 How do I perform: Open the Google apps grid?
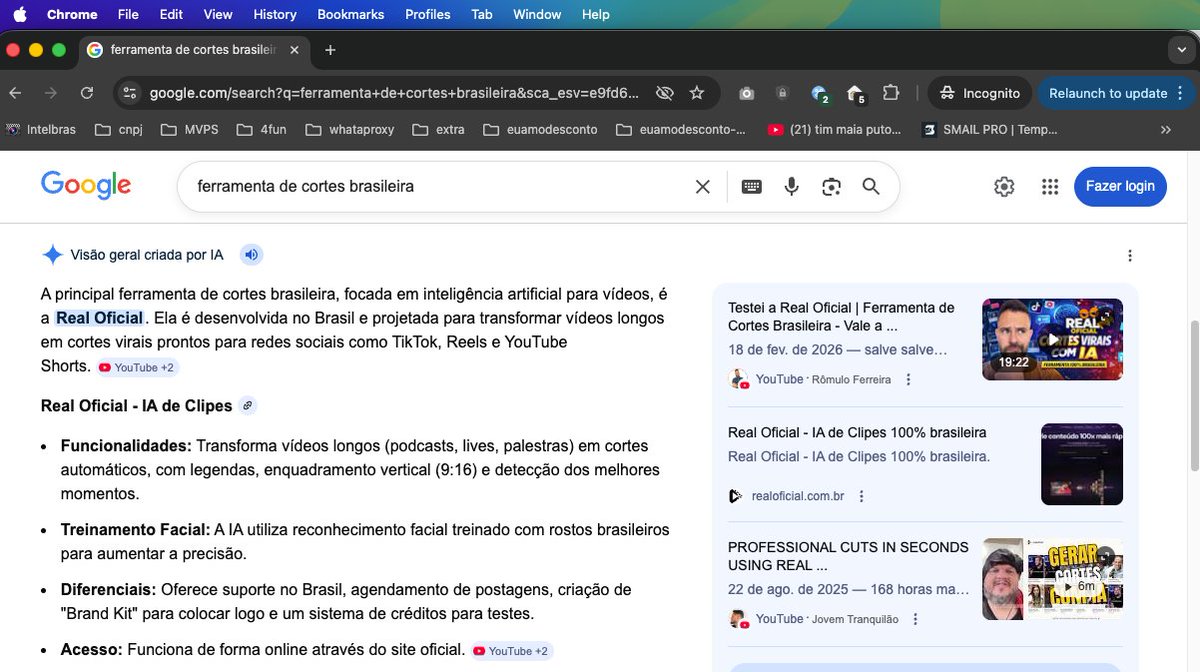1049,186
